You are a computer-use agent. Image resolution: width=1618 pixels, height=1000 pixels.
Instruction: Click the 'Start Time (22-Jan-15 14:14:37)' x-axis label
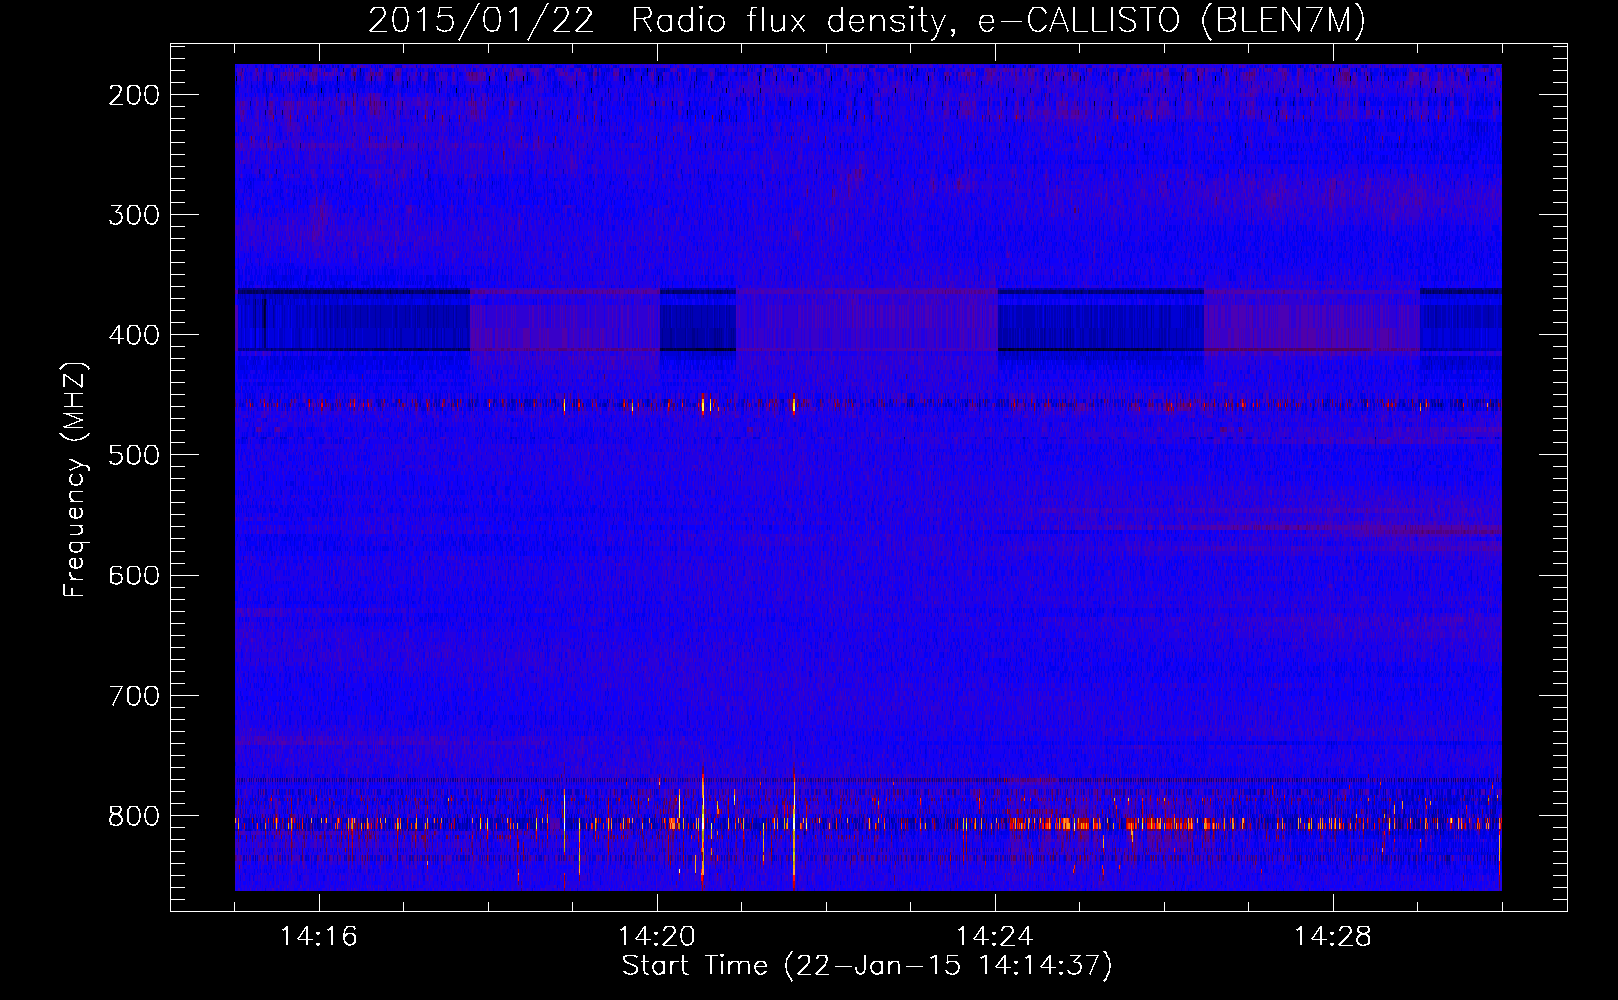[867, 966]
